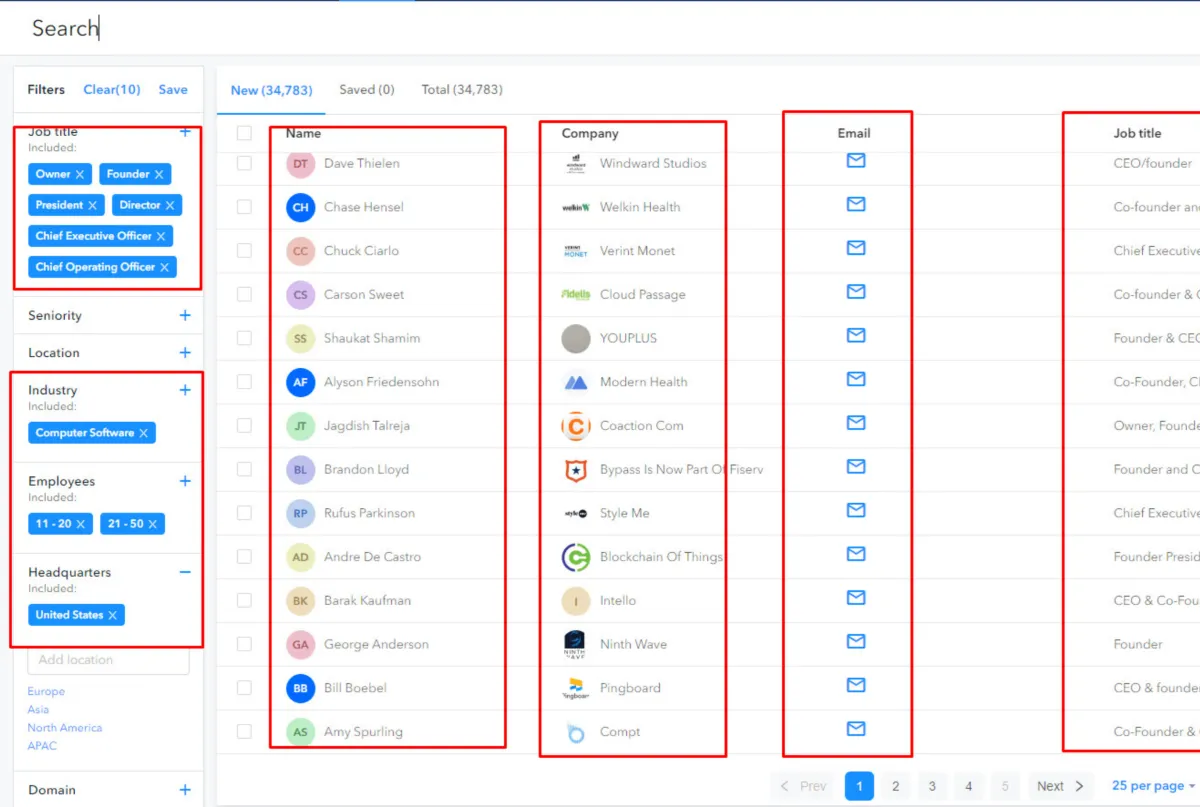Click the Ninth Wave logo

pos(576,645)
